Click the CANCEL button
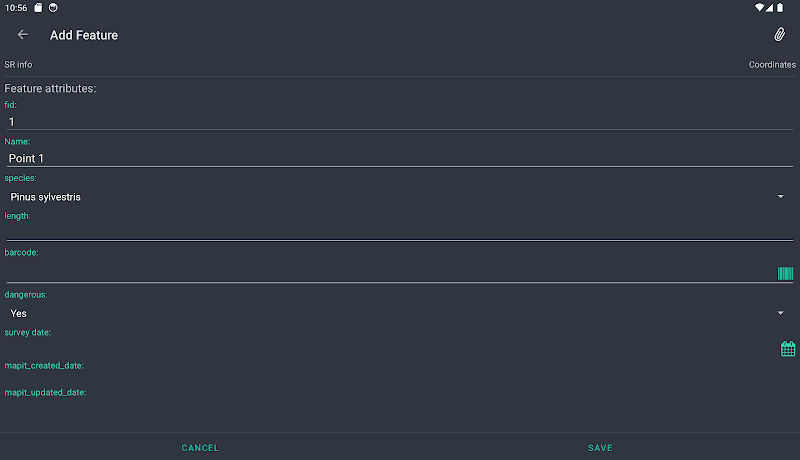The image size is (800, 460). [200, 448]
